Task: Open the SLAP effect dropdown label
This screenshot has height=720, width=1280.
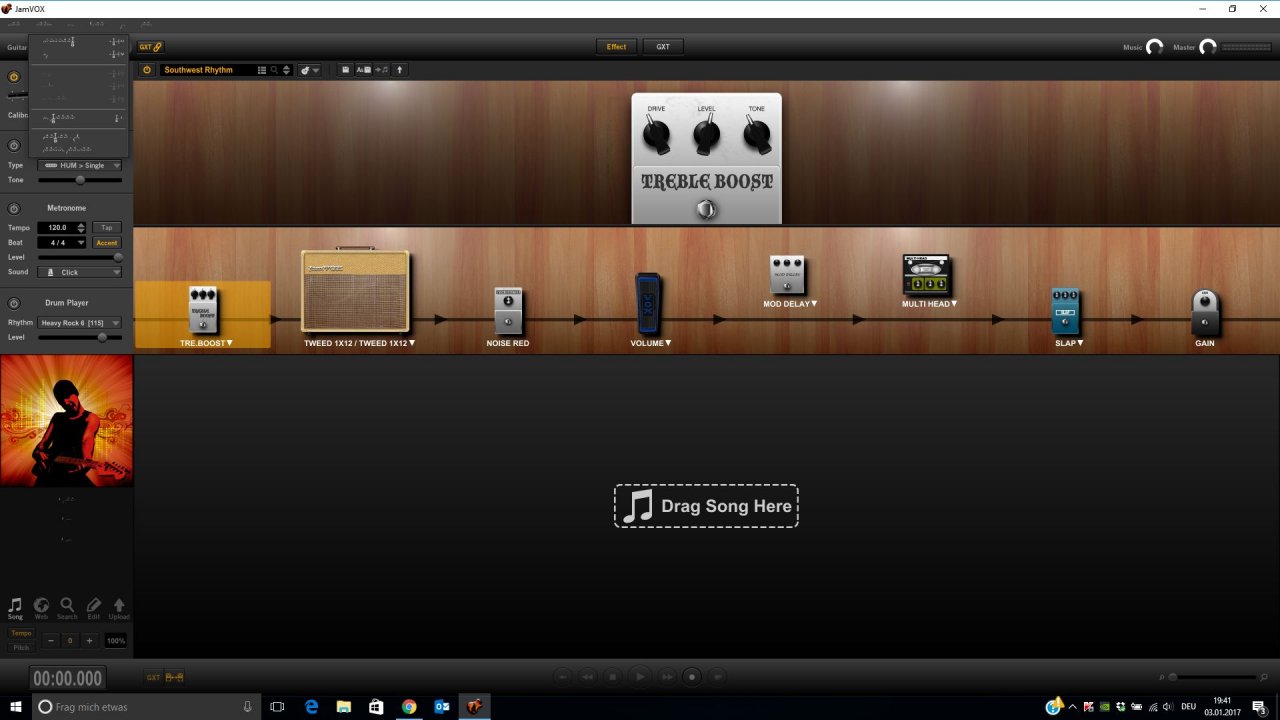Action: (x=1068, y=343)
